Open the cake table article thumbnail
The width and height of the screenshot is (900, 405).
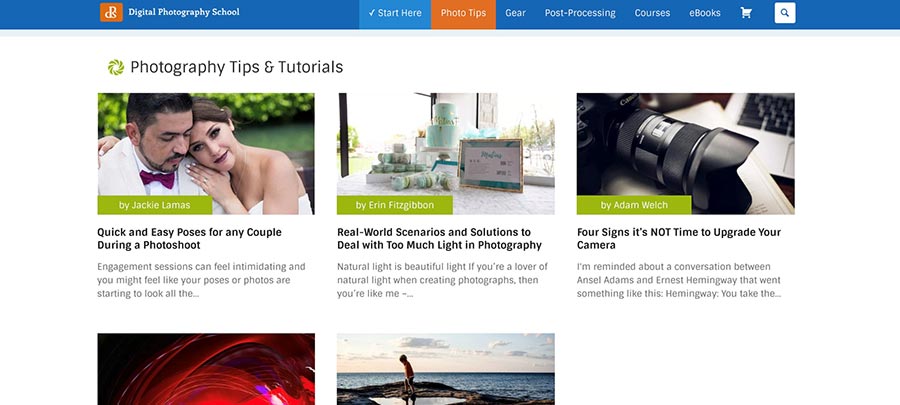445,153
